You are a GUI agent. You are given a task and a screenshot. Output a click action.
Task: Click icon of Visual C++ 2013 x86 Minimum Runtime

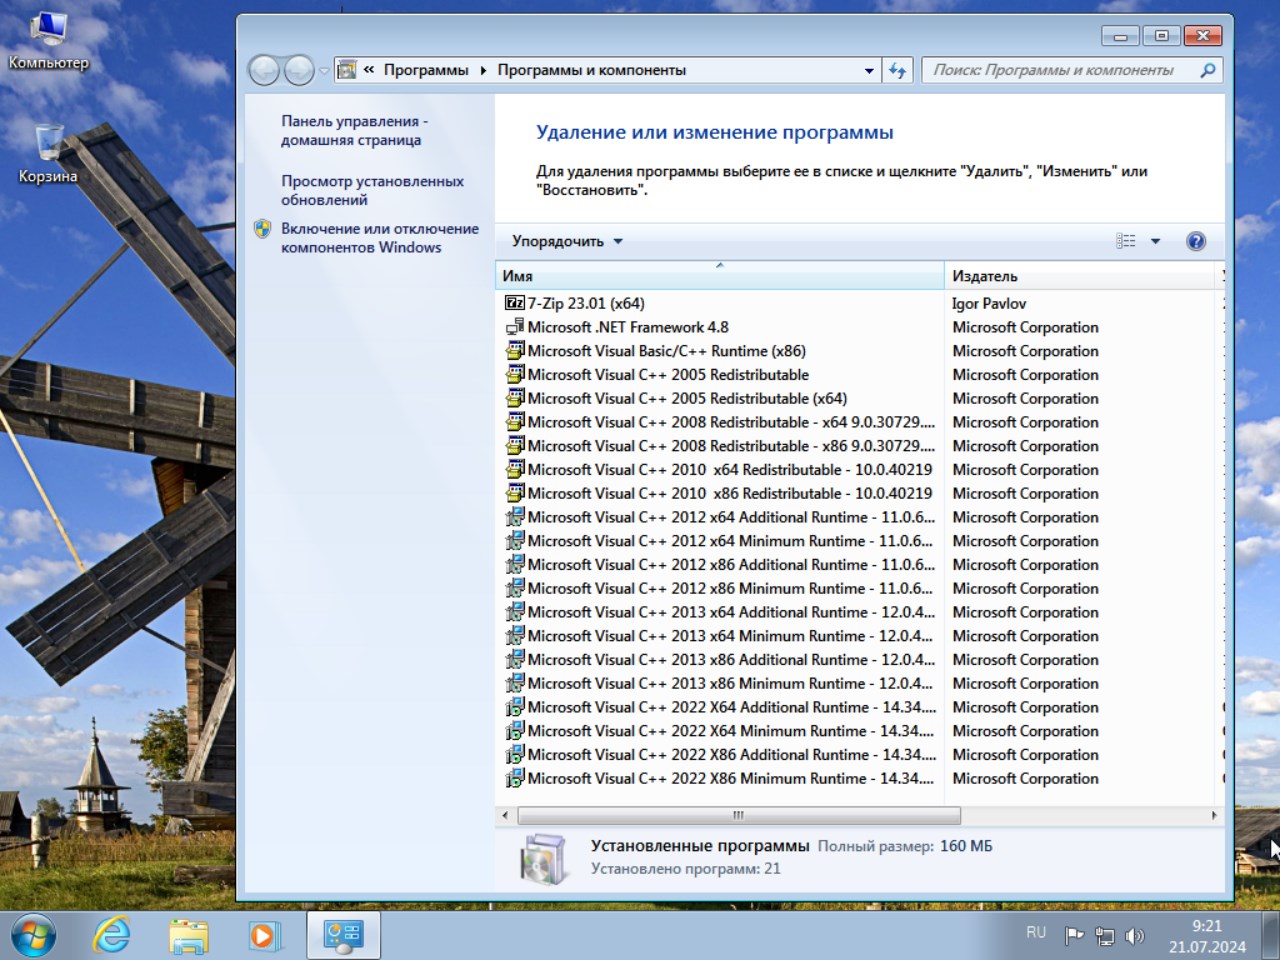pos(515,683)
